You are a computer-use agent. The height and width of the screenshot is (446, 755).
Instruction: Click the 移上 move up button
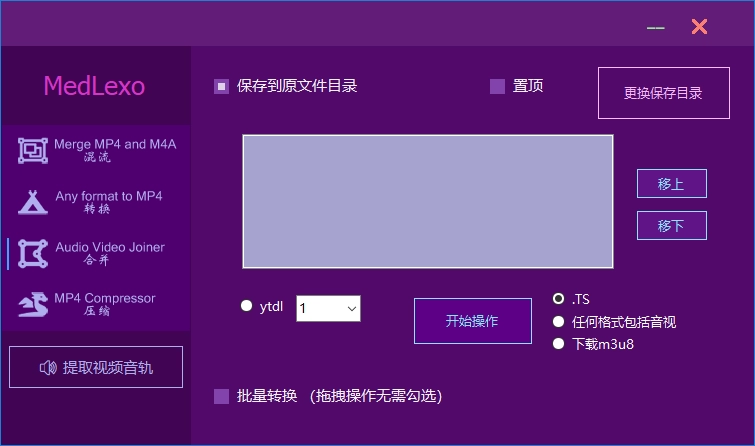(x=671, y=184)
